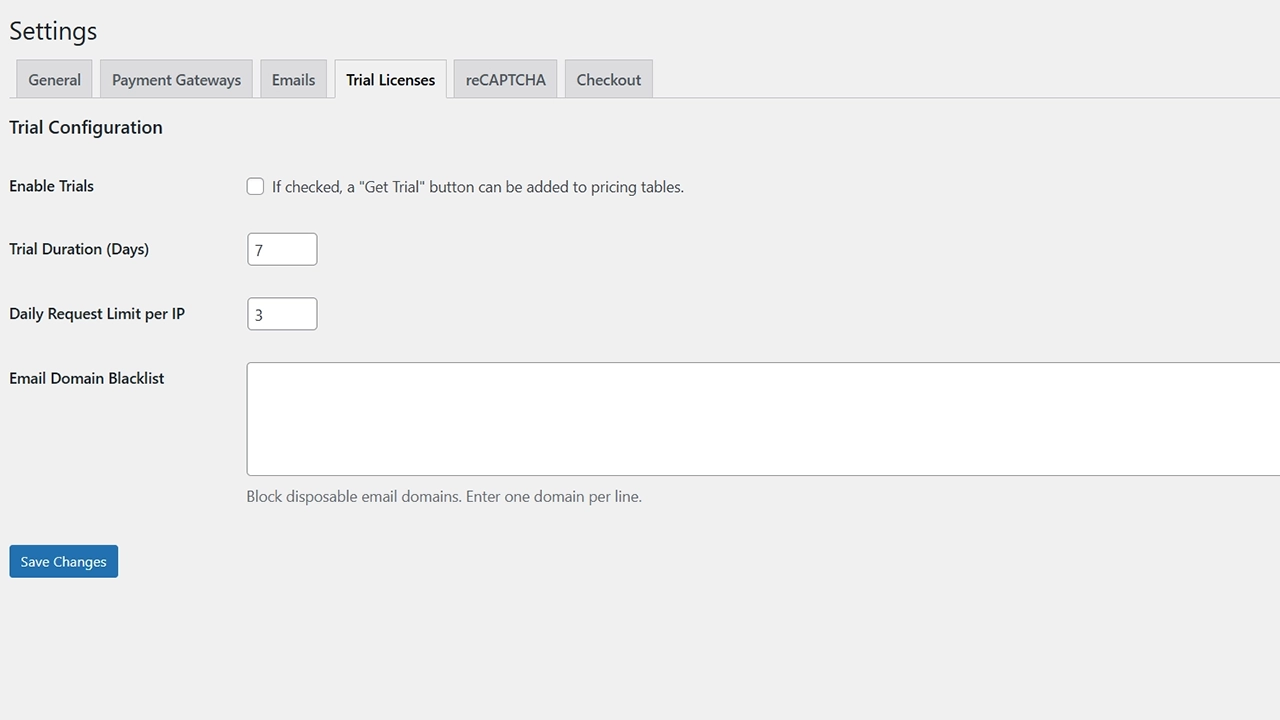Click the "Block disposable email domains" help text
The image size is (1280, 720).
point(444,497)
